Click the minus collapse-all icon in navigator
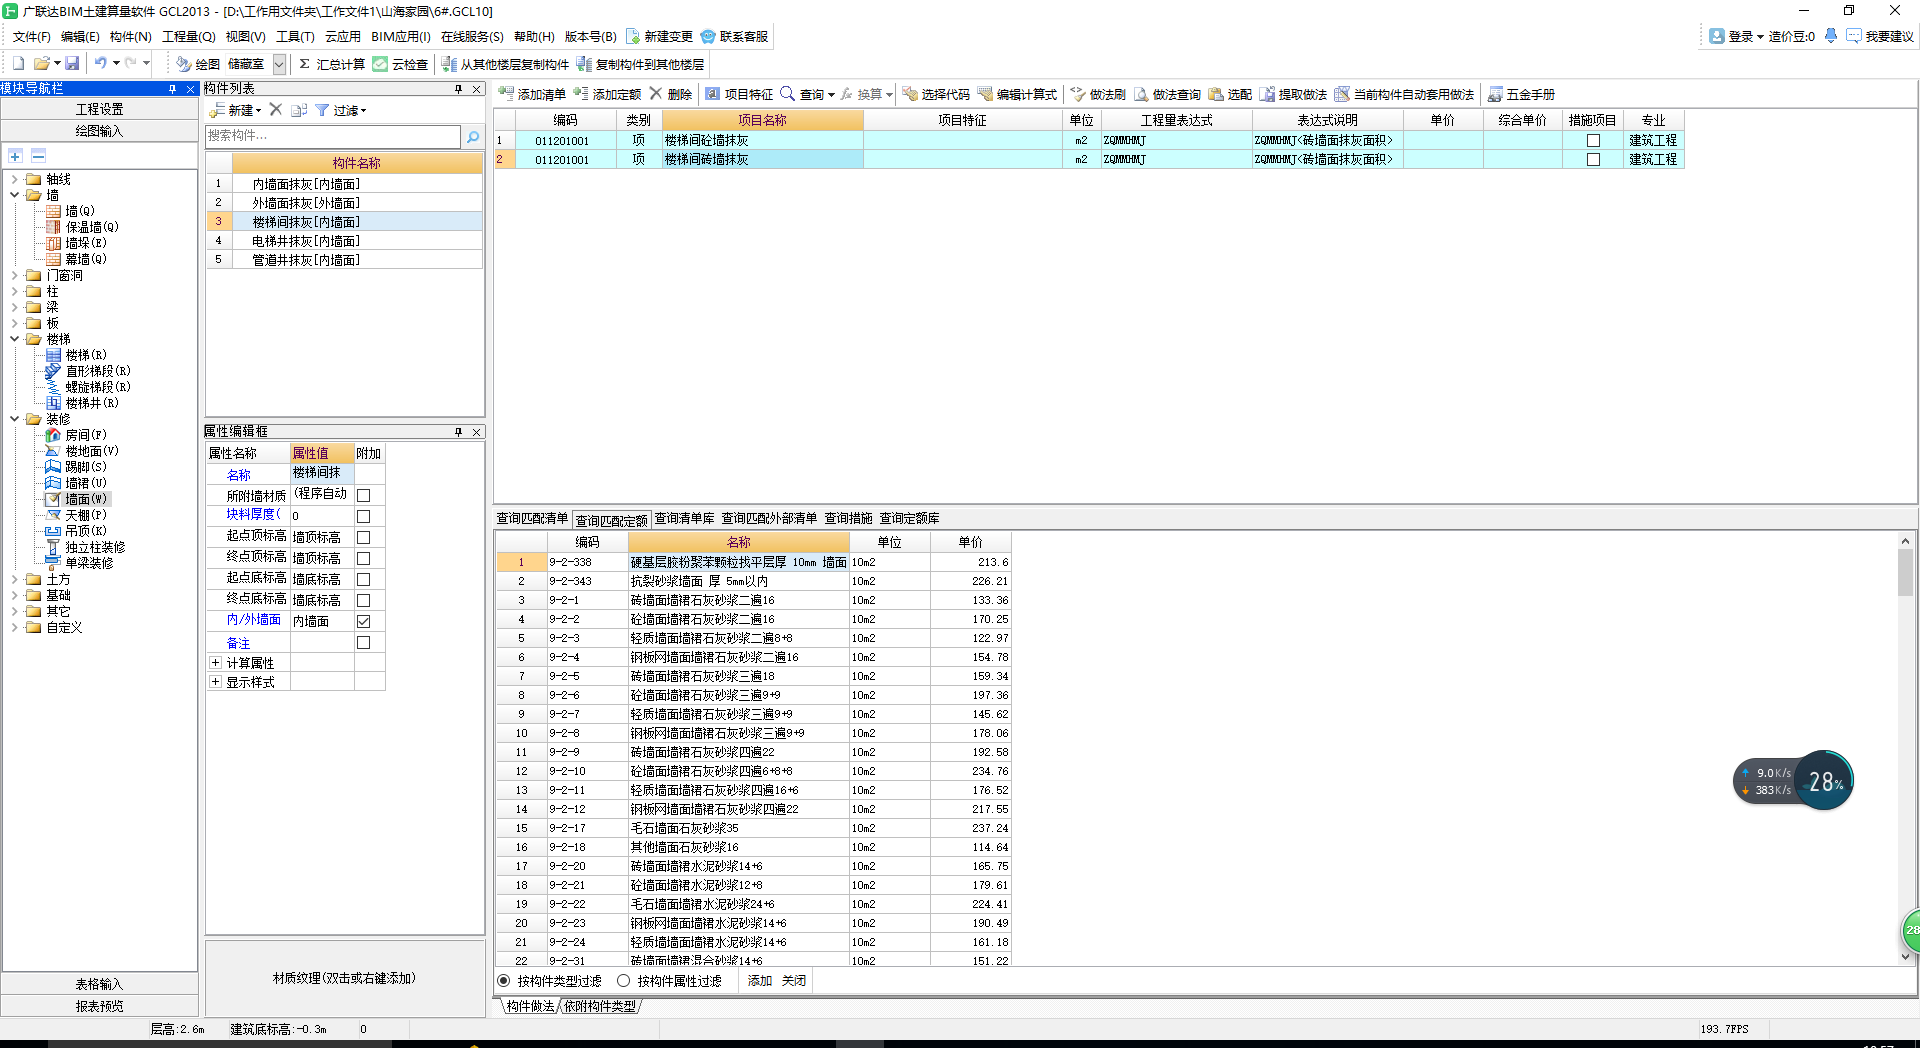1920x1048 pixels. (38, 156)
